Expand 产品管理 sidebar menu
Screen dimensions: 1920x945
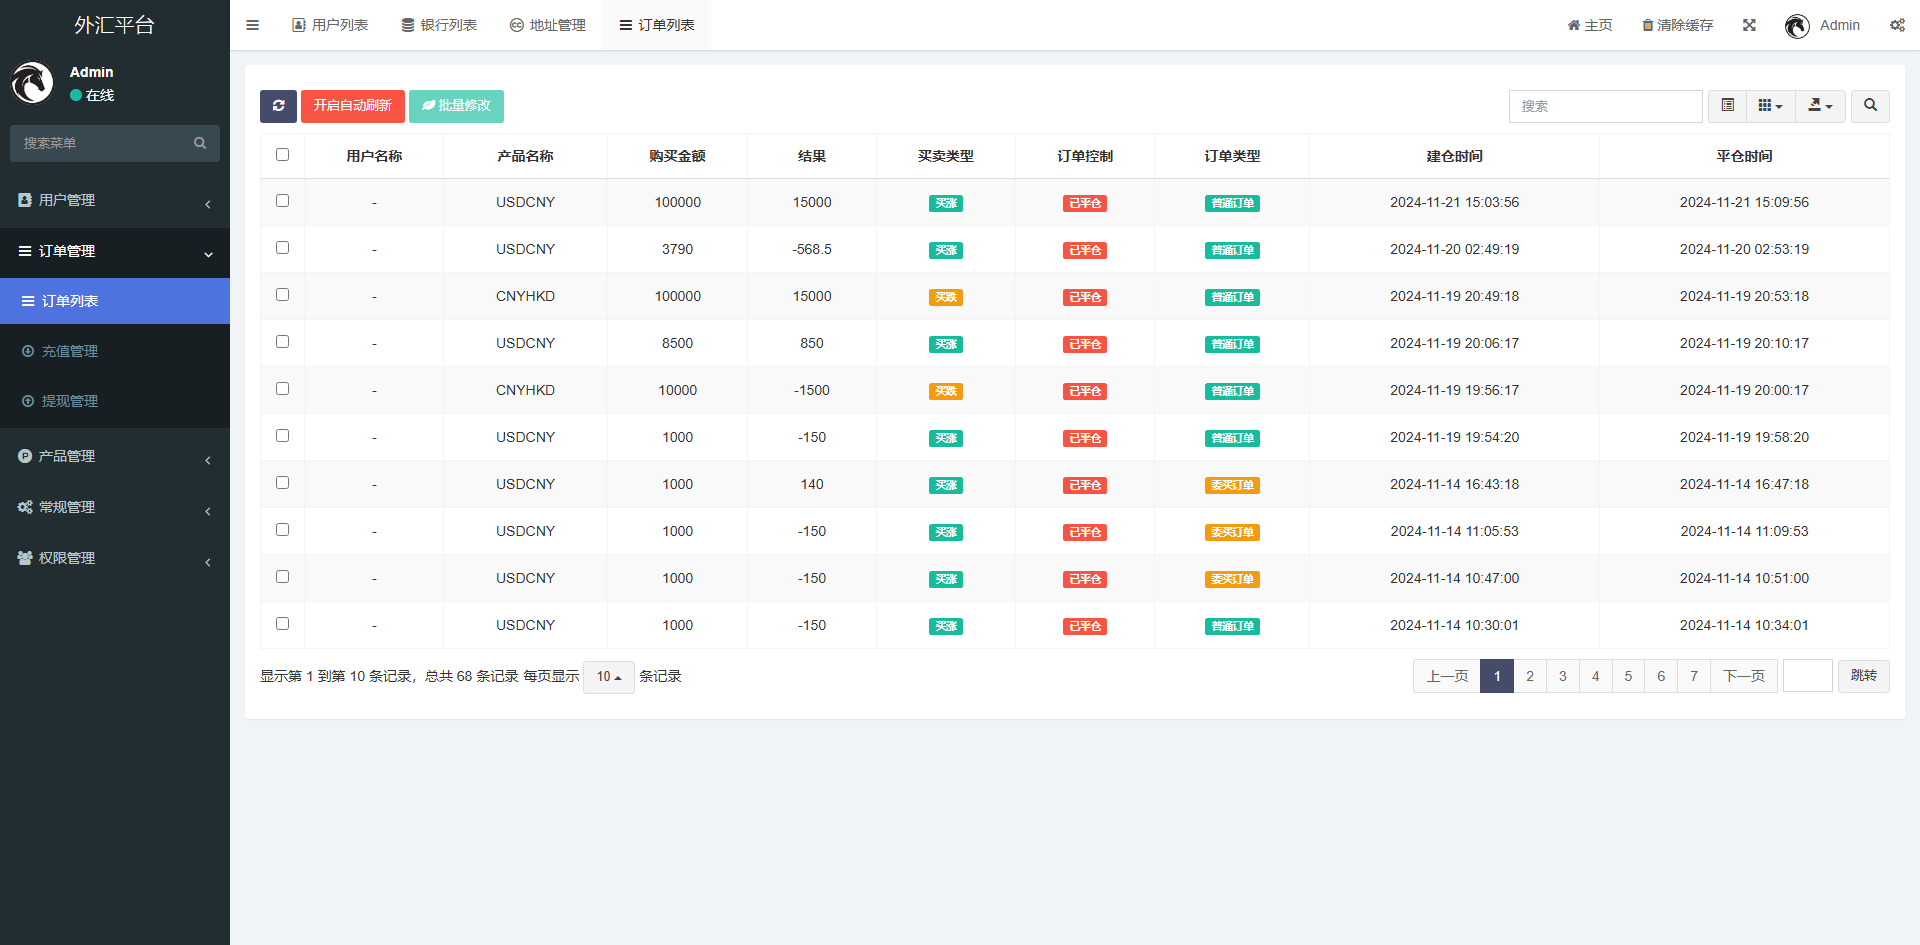[x=115, y=456]
